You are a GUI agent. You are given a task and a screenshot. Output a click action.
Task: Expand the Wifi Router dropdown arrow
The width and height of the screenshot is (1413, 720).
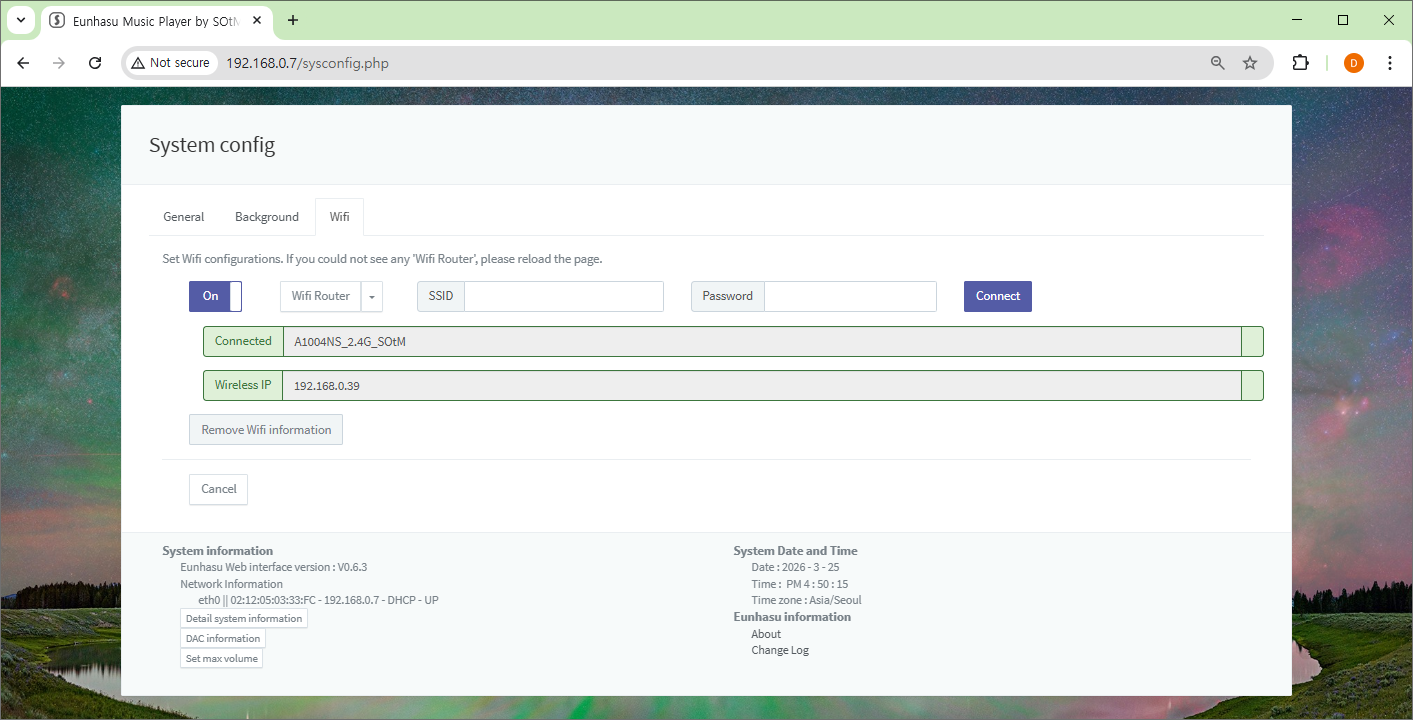point(371,297)
